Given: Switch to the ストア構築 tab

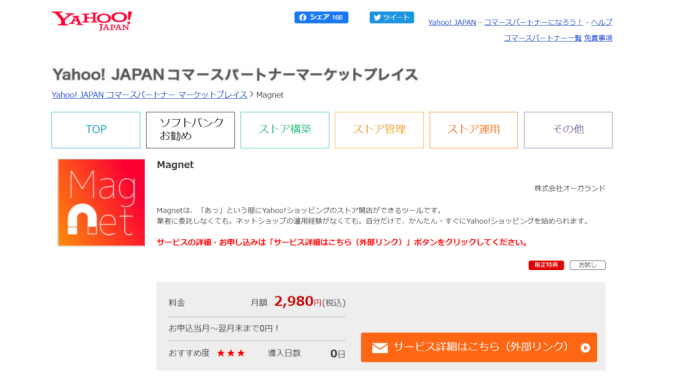Looking at the screenshot, I should pyautogui.click(x=285, y=130).
